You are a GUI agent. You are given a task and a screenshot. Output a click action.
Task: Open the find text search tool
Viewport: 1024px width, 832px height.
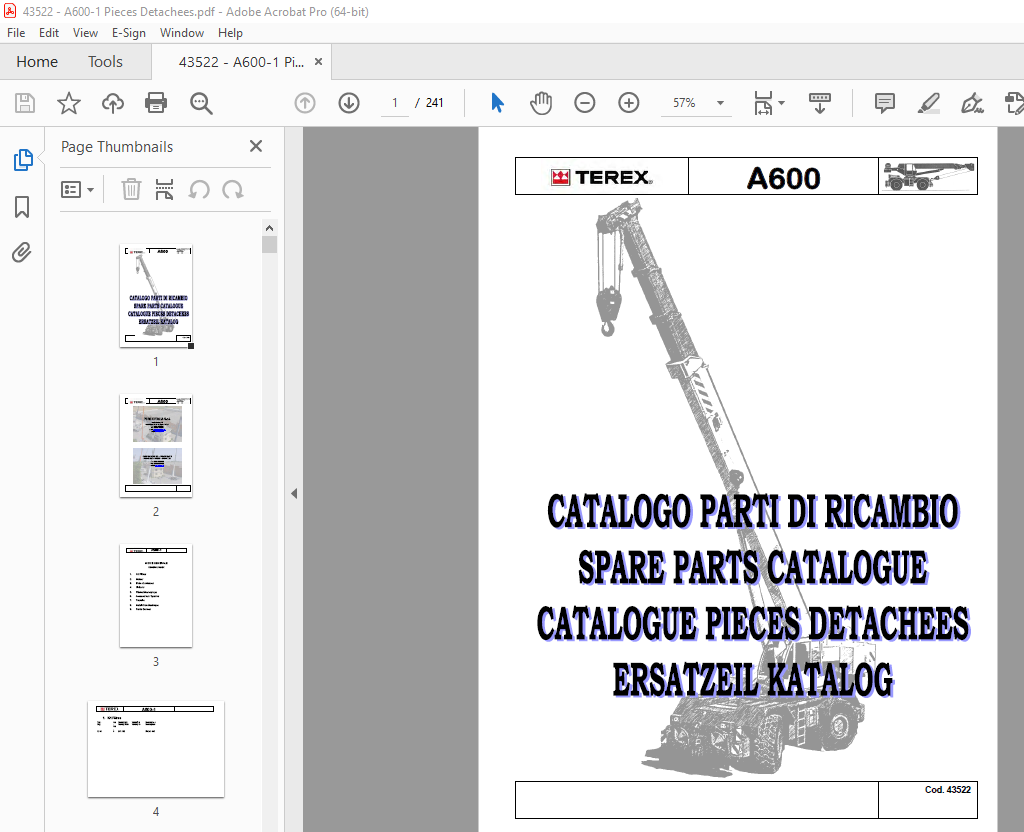point(200,103)
